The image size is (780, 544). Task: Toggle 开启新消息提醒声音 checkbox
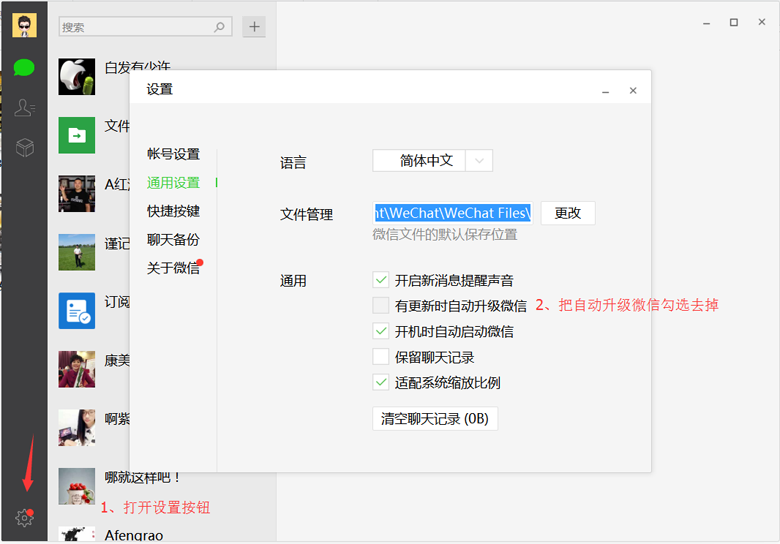point(381,280)
